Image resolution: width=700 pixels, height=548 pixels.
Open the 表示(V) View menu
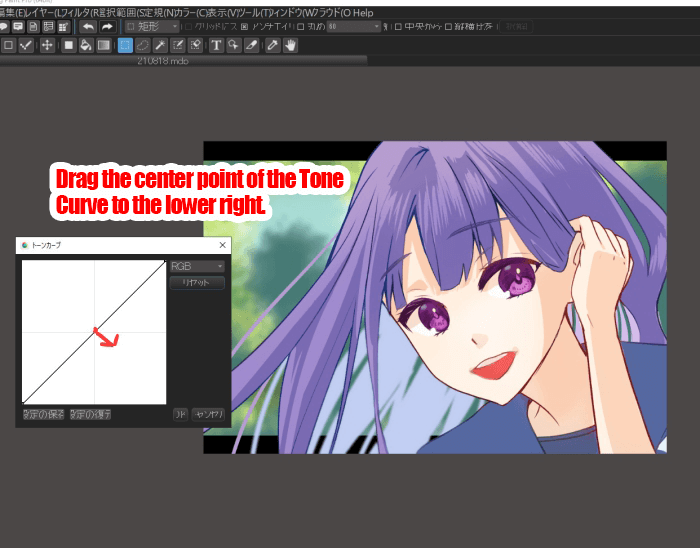[224, 12]
